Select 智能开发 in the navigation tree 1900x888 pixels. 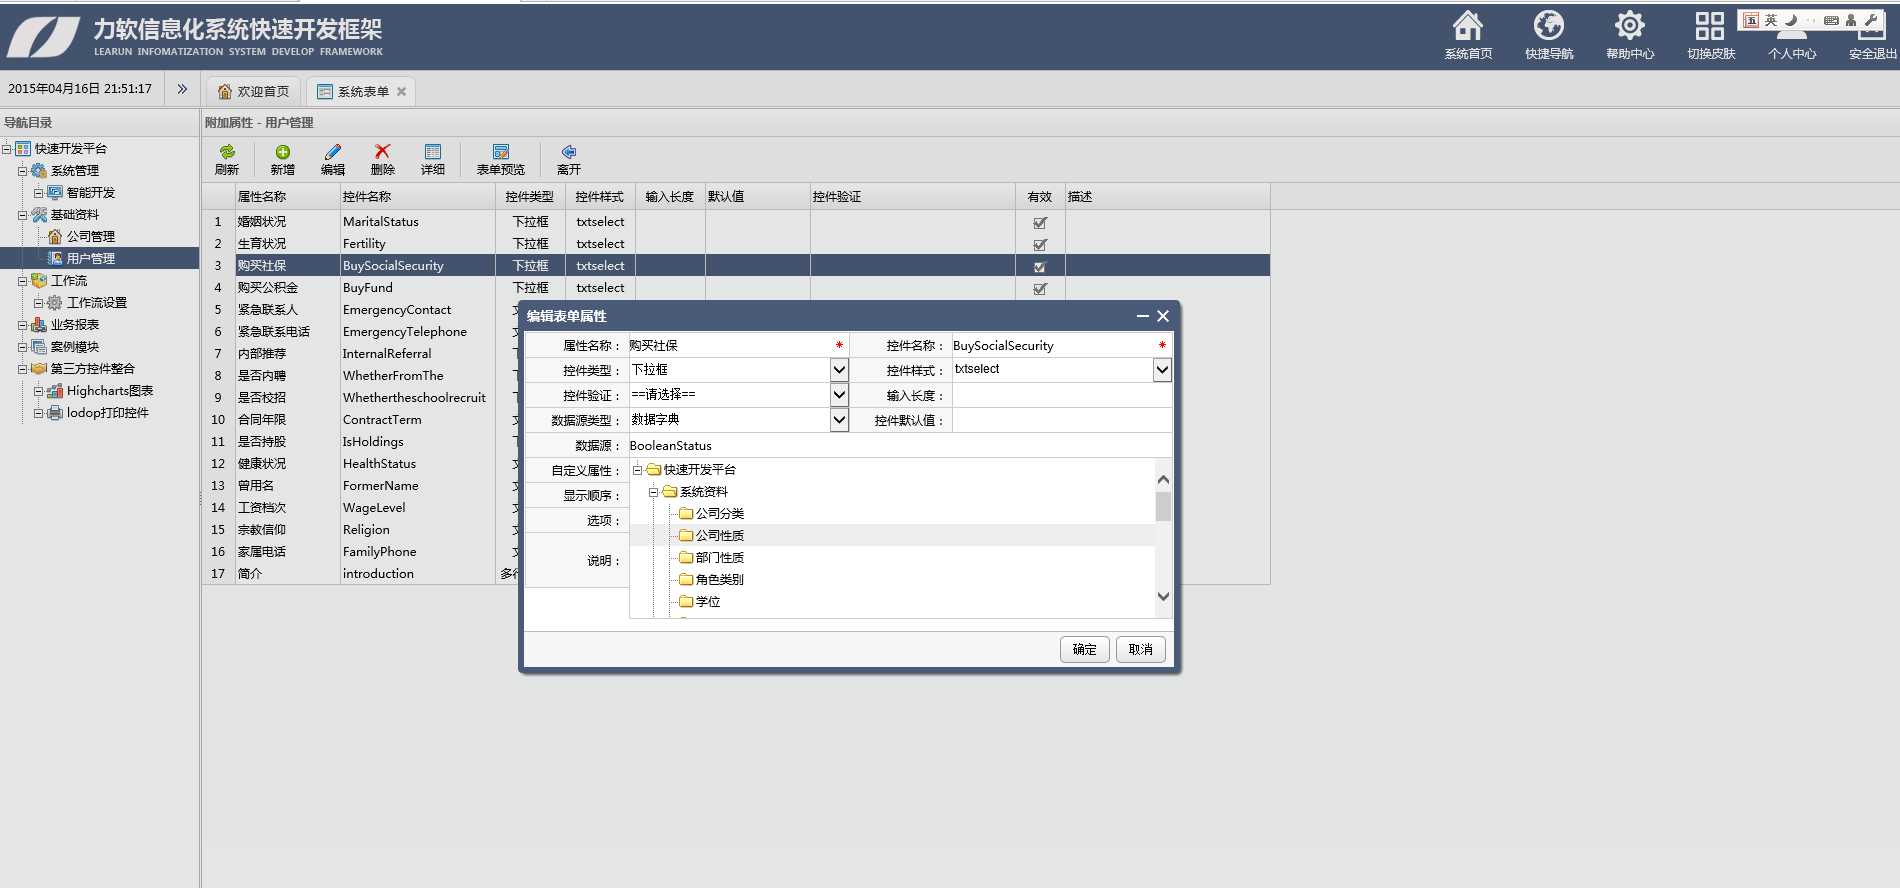pyautogui.click(x=90, y=192)
